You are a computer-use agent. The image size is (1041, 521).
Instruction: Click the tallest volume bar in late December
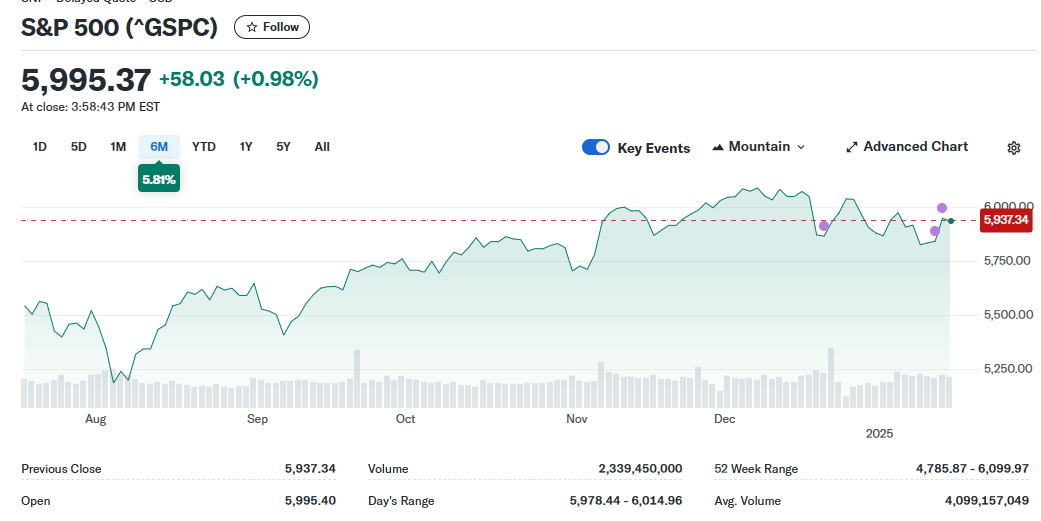click(831, 378)
